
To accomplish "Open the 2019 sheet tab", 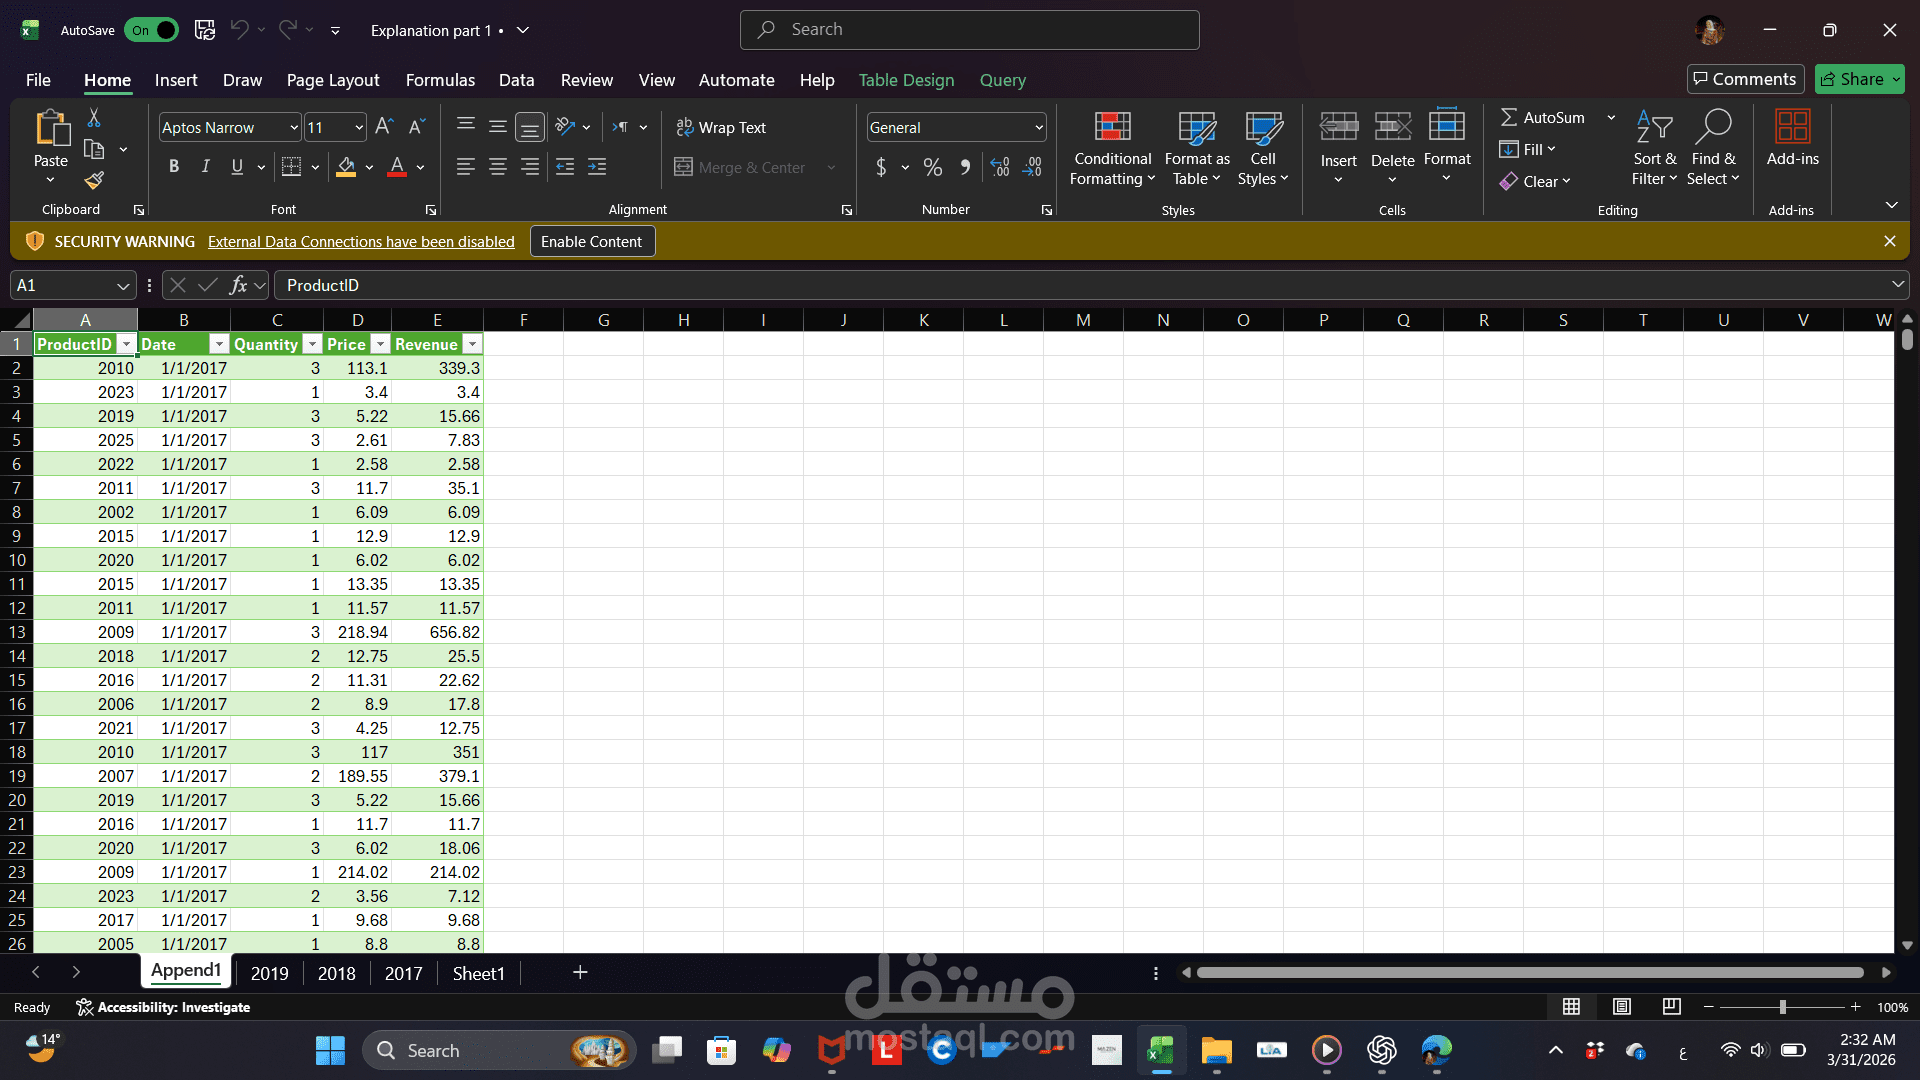I will [x=269, y=972].
